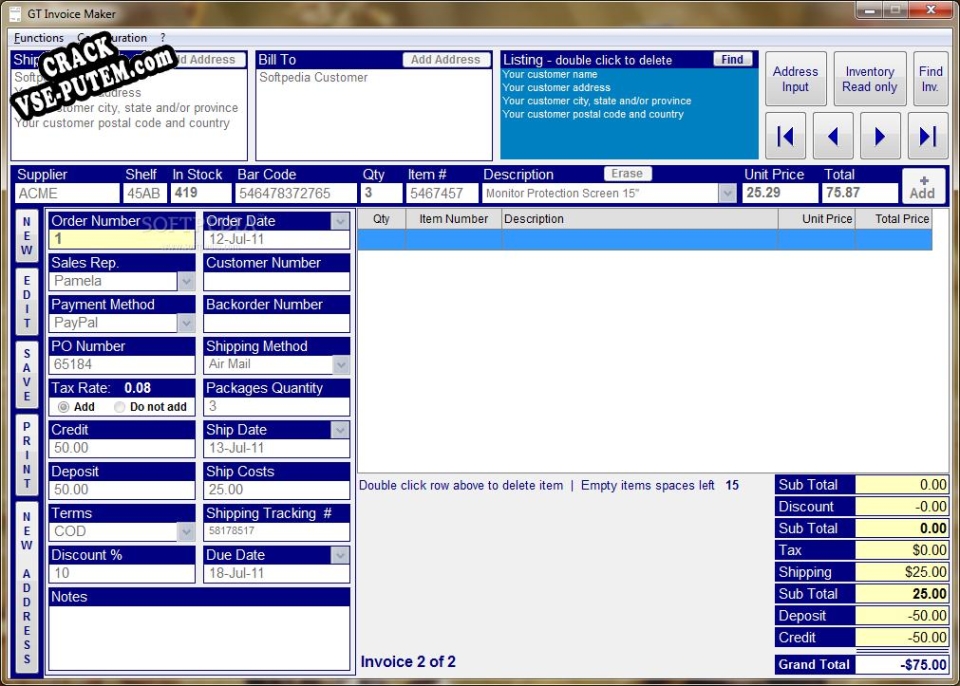Open the Configuration menu
The width and height of the screenshot is (960, 686).
click(111, 37)
